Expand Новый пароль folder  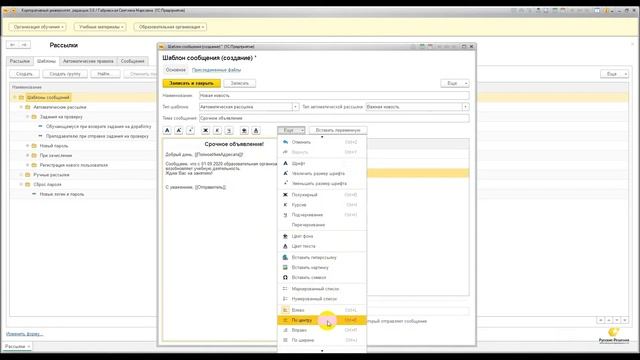(x=28, y=146)
